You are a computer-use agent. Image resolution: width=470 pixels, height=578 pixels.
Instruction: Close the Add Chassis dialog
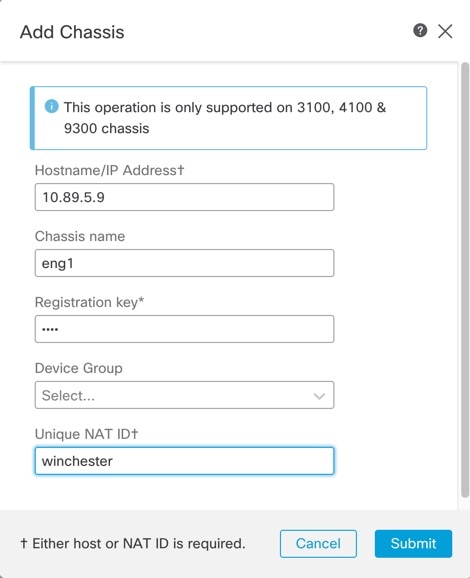pyautogui.click(x=445, y=31)
